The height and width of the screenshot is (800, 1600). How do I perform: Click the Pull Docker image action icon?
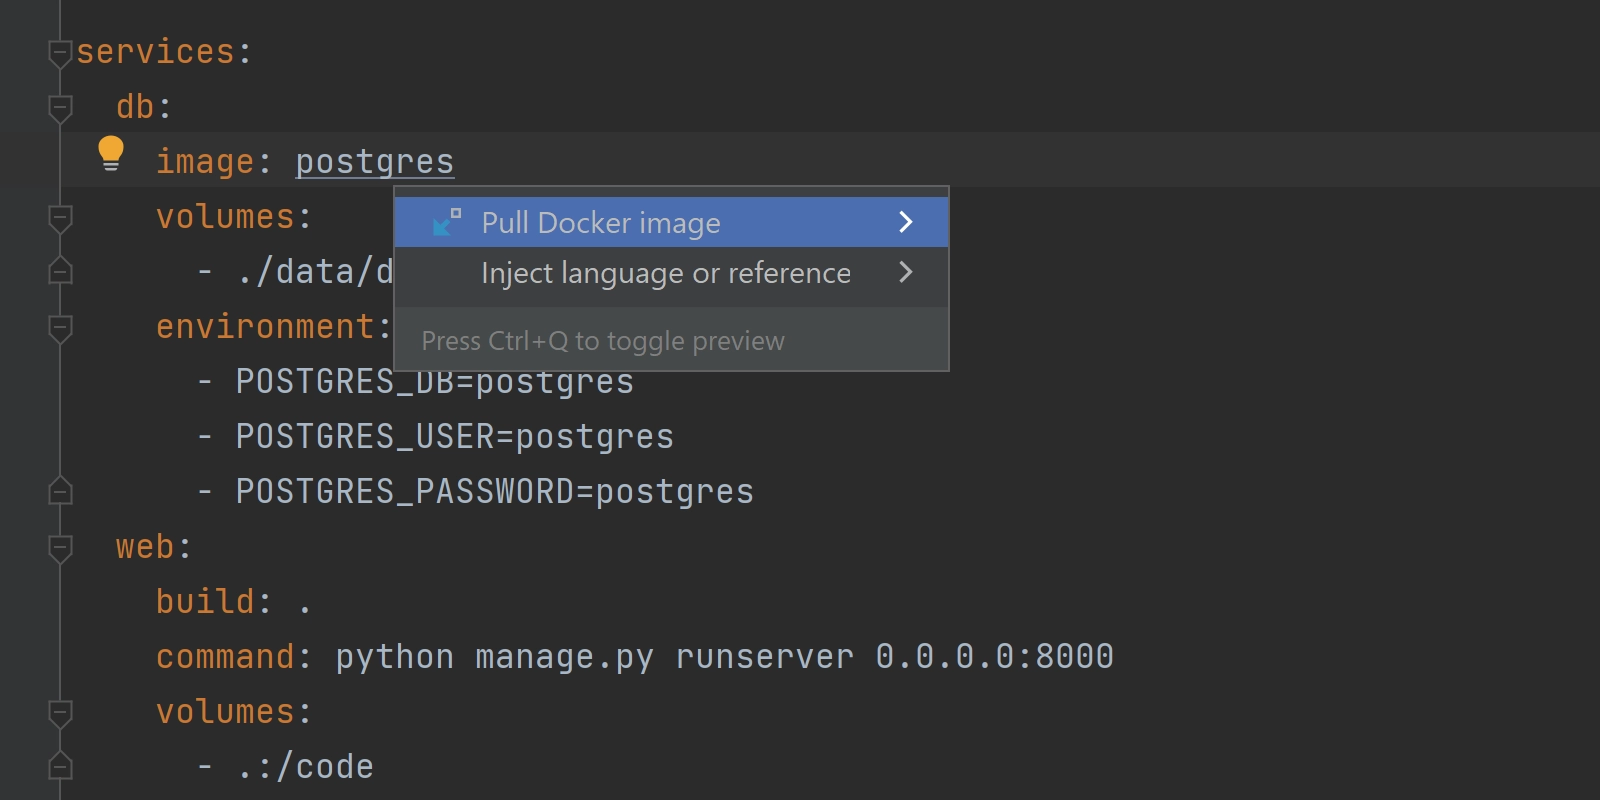[x=446, y=222]
